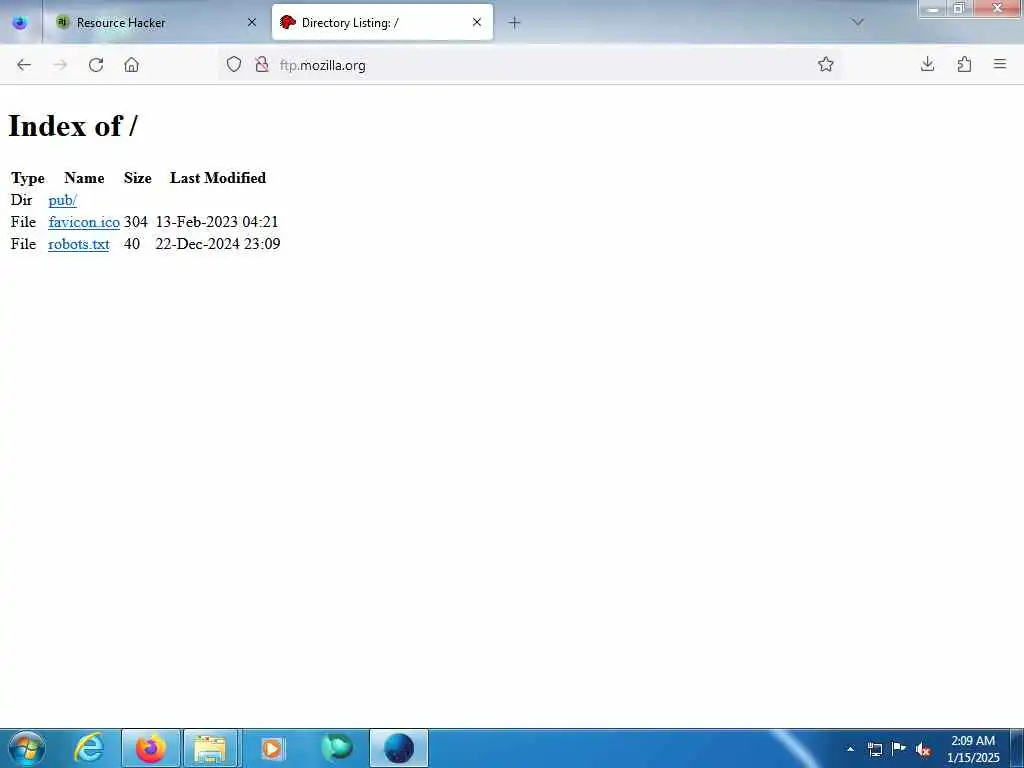Show site security info via crossed lock icon
1024x768 pixels.
tap(262, 64)
